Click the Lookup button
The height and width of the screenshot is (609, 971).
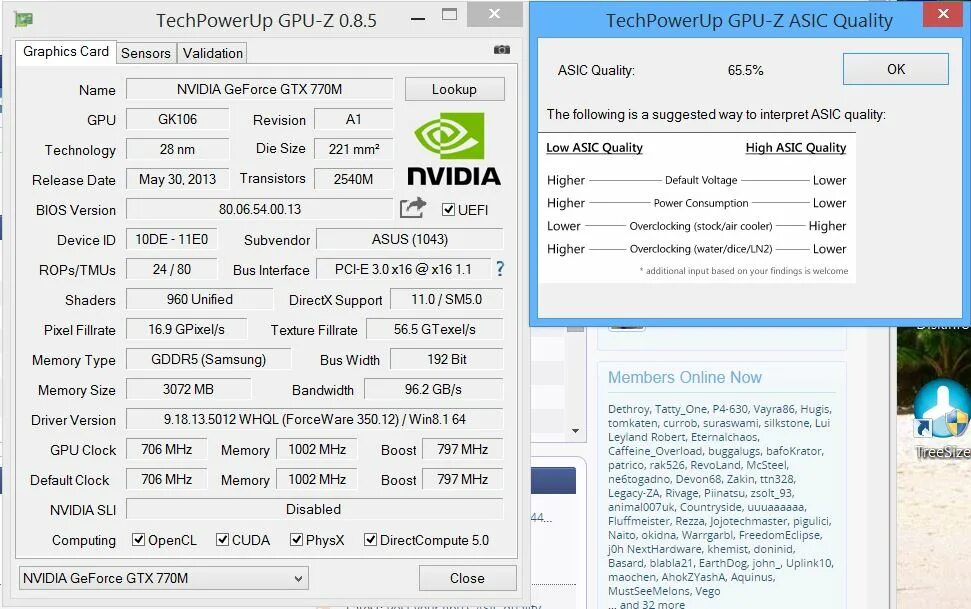tap(455, 89)
